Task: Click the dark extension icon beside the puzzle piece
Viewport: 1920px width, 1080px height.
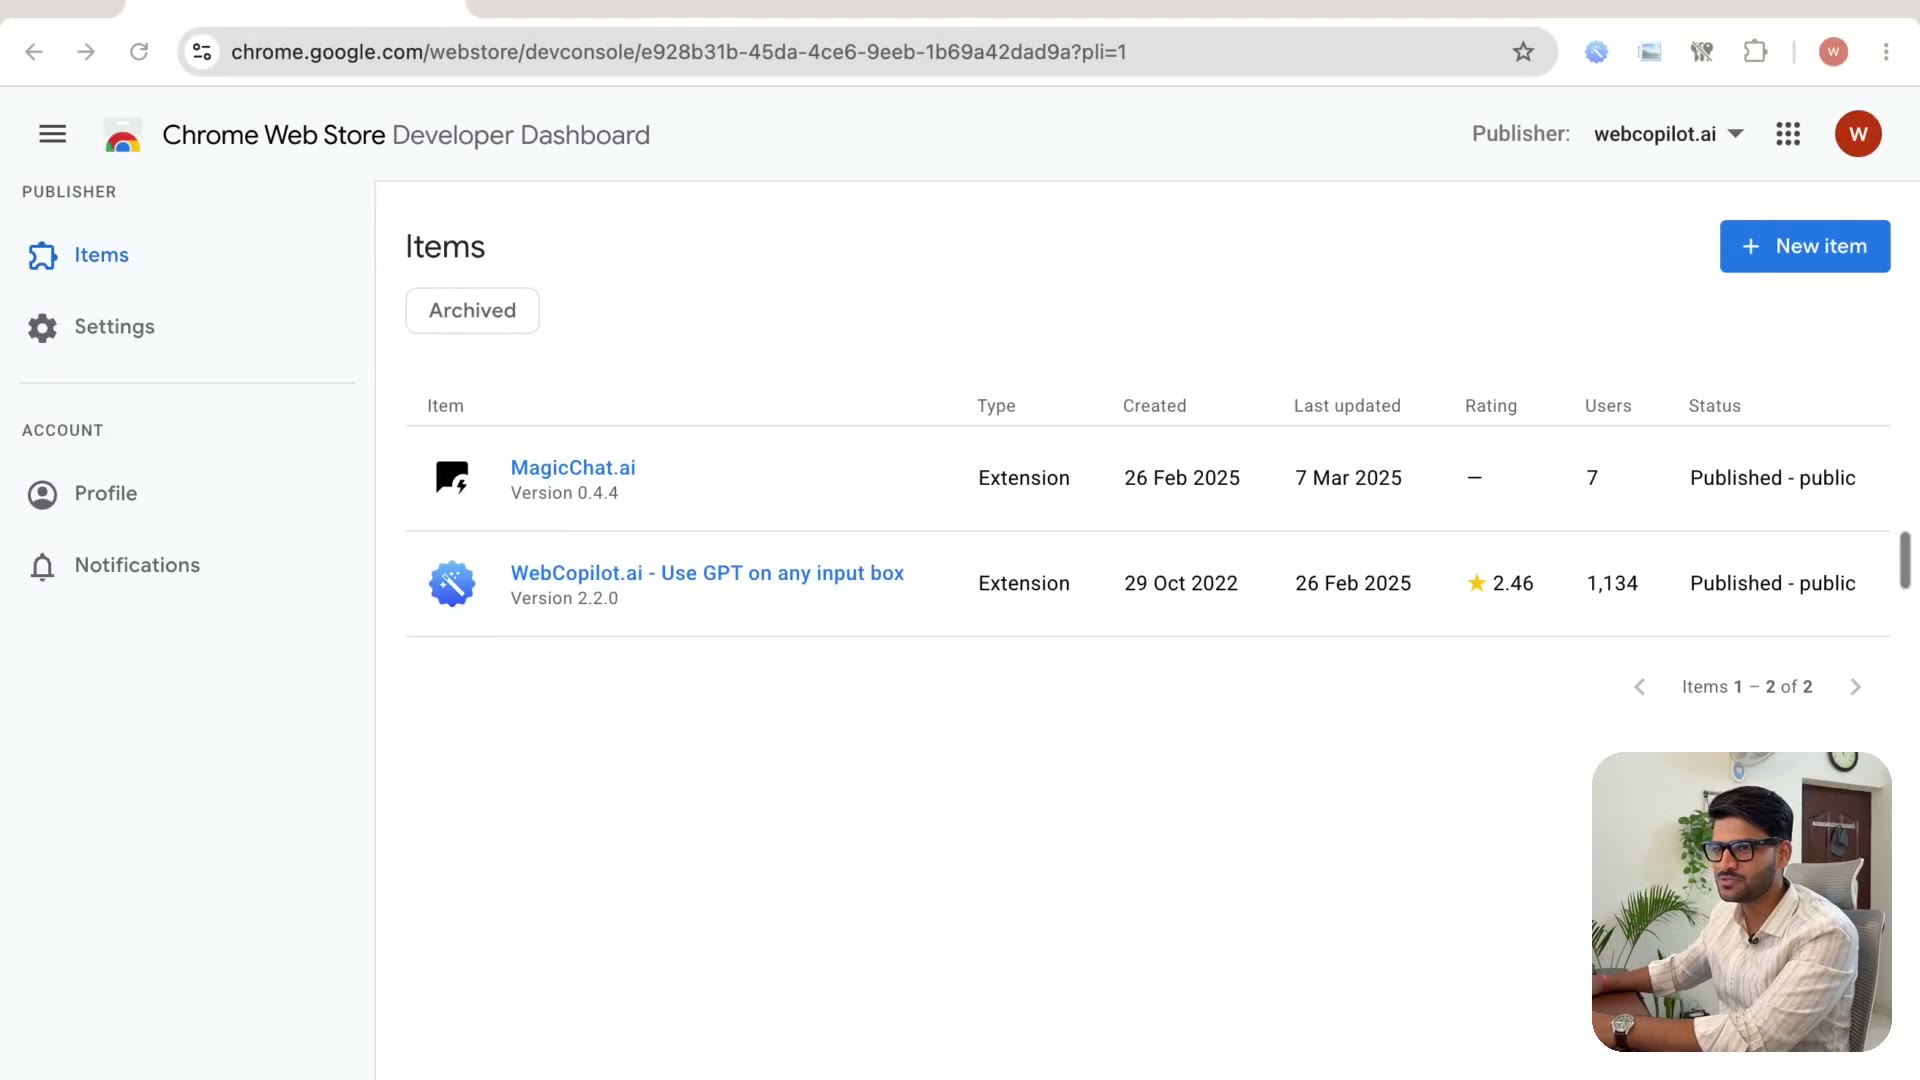Action: 1702,52
